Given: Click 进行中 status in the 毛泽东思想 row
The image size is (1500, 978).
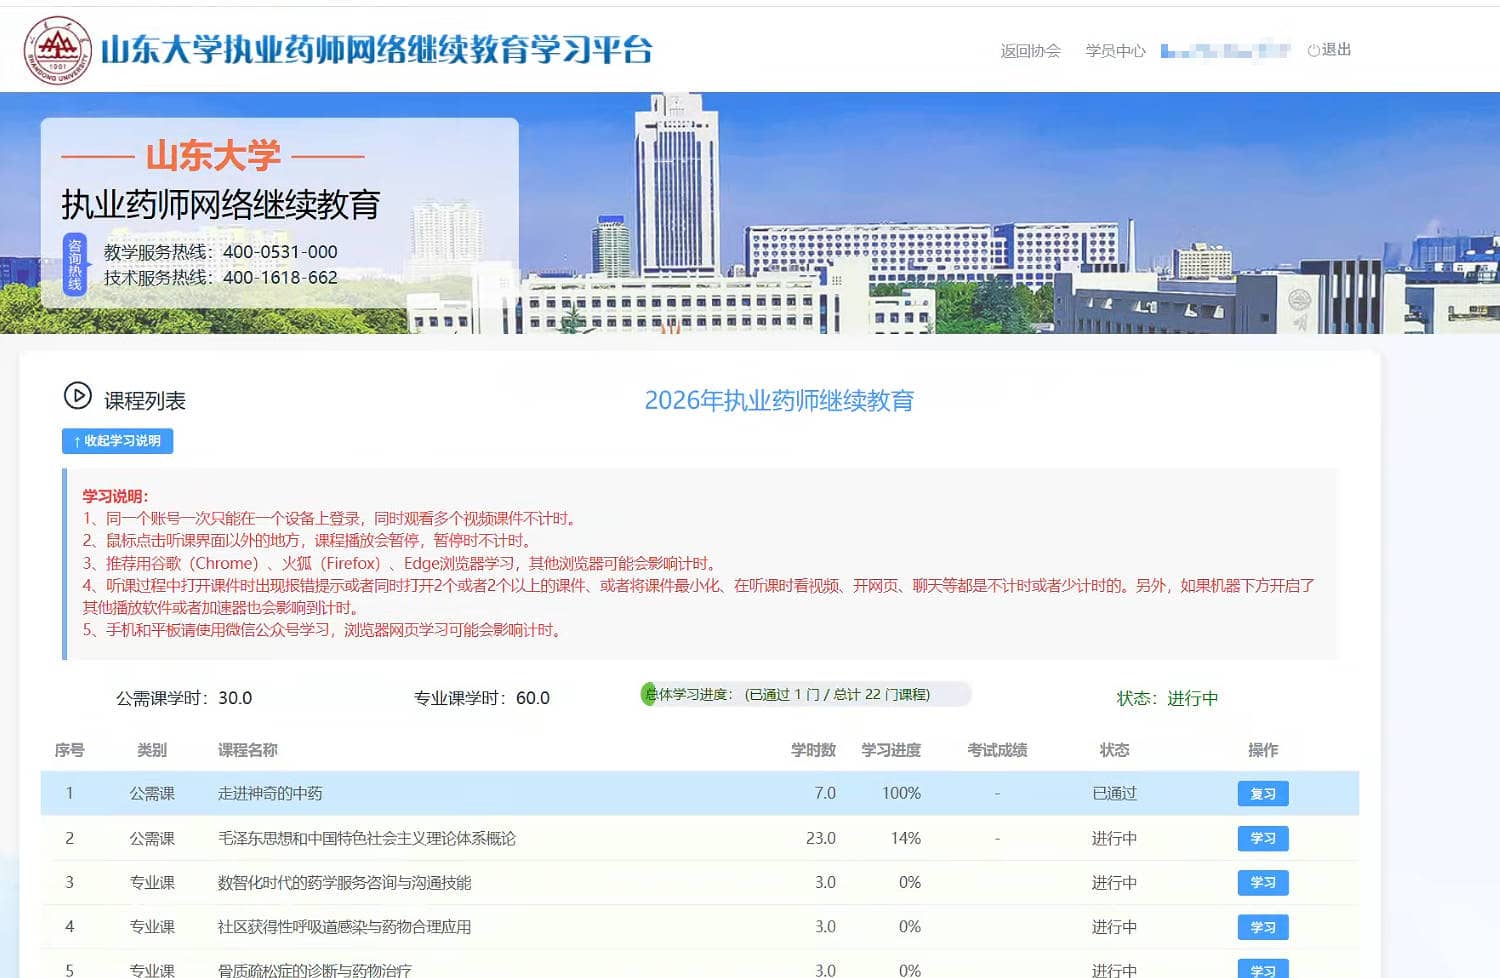Looking at the screenshot, I should [x=1114, y=838].
